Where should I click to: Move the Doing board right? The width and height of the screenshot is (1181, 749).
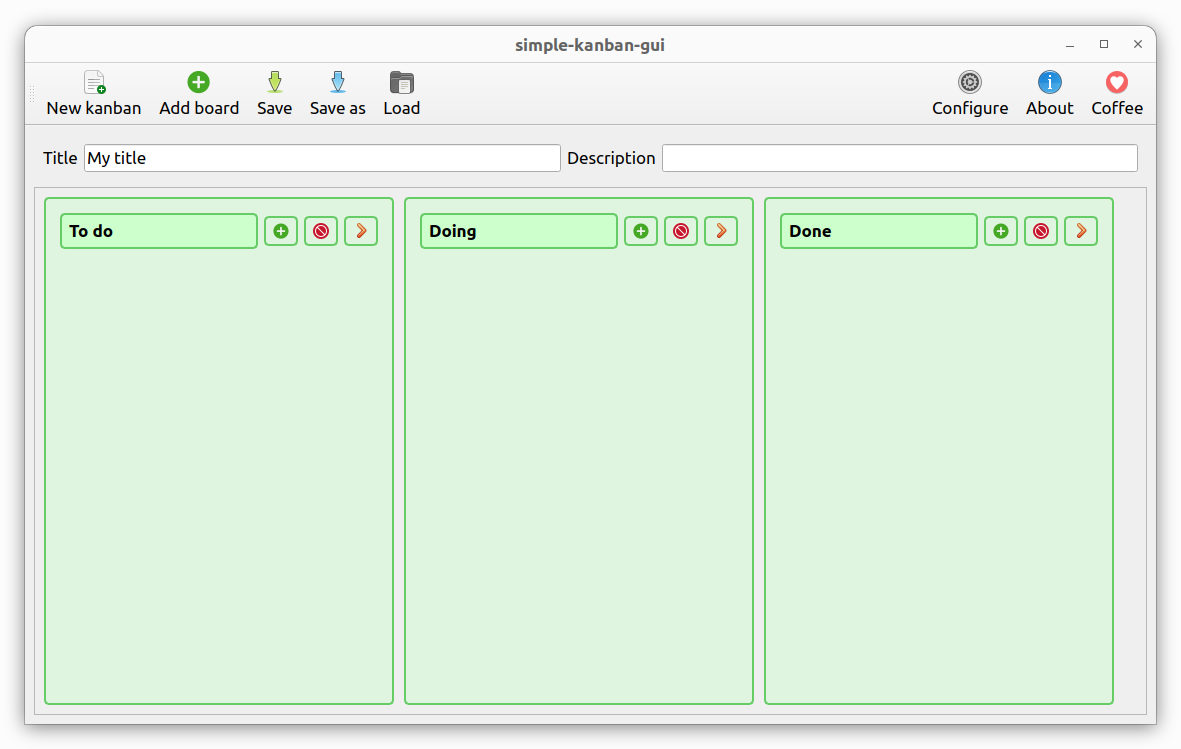point(721,231)
